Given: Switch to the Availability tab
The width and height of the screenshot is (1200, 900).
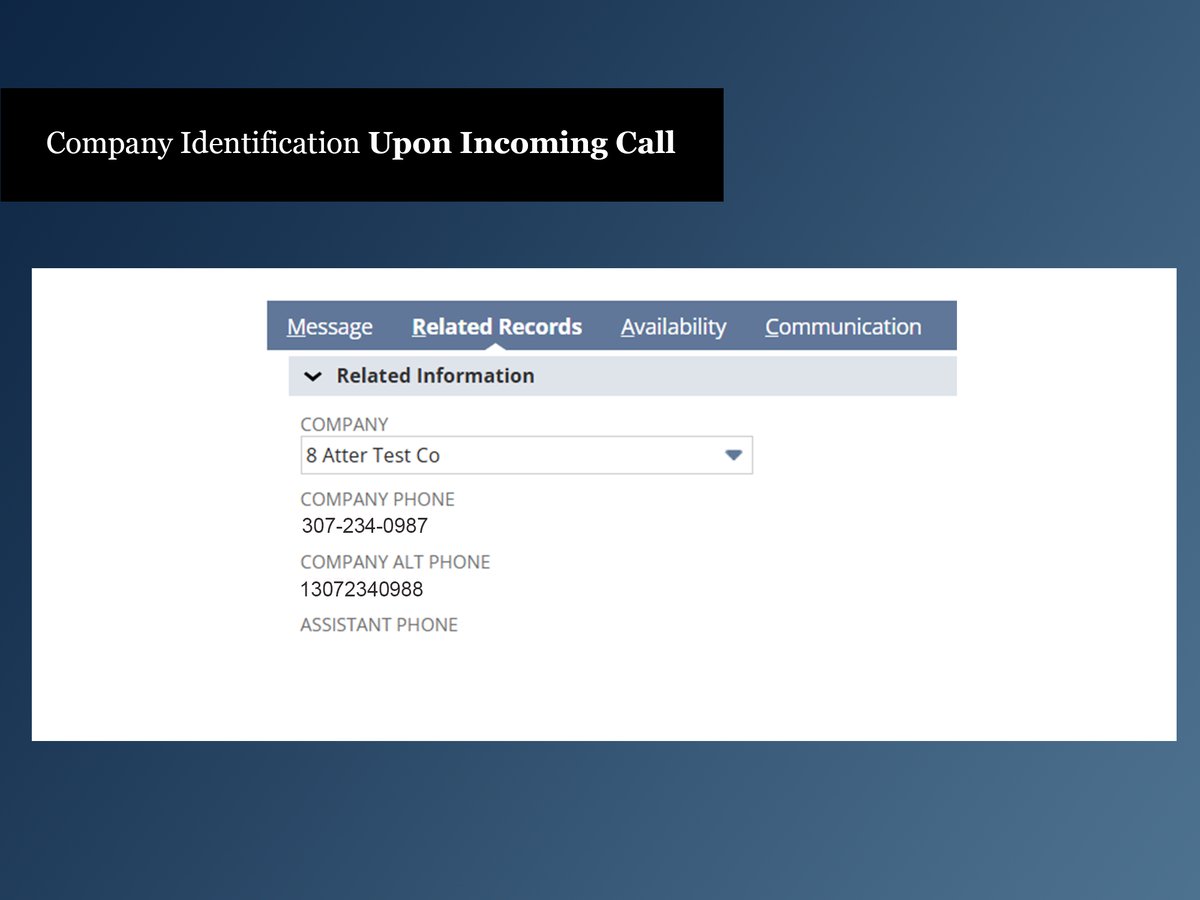Looking at the screenshot, I should point(673,327).
